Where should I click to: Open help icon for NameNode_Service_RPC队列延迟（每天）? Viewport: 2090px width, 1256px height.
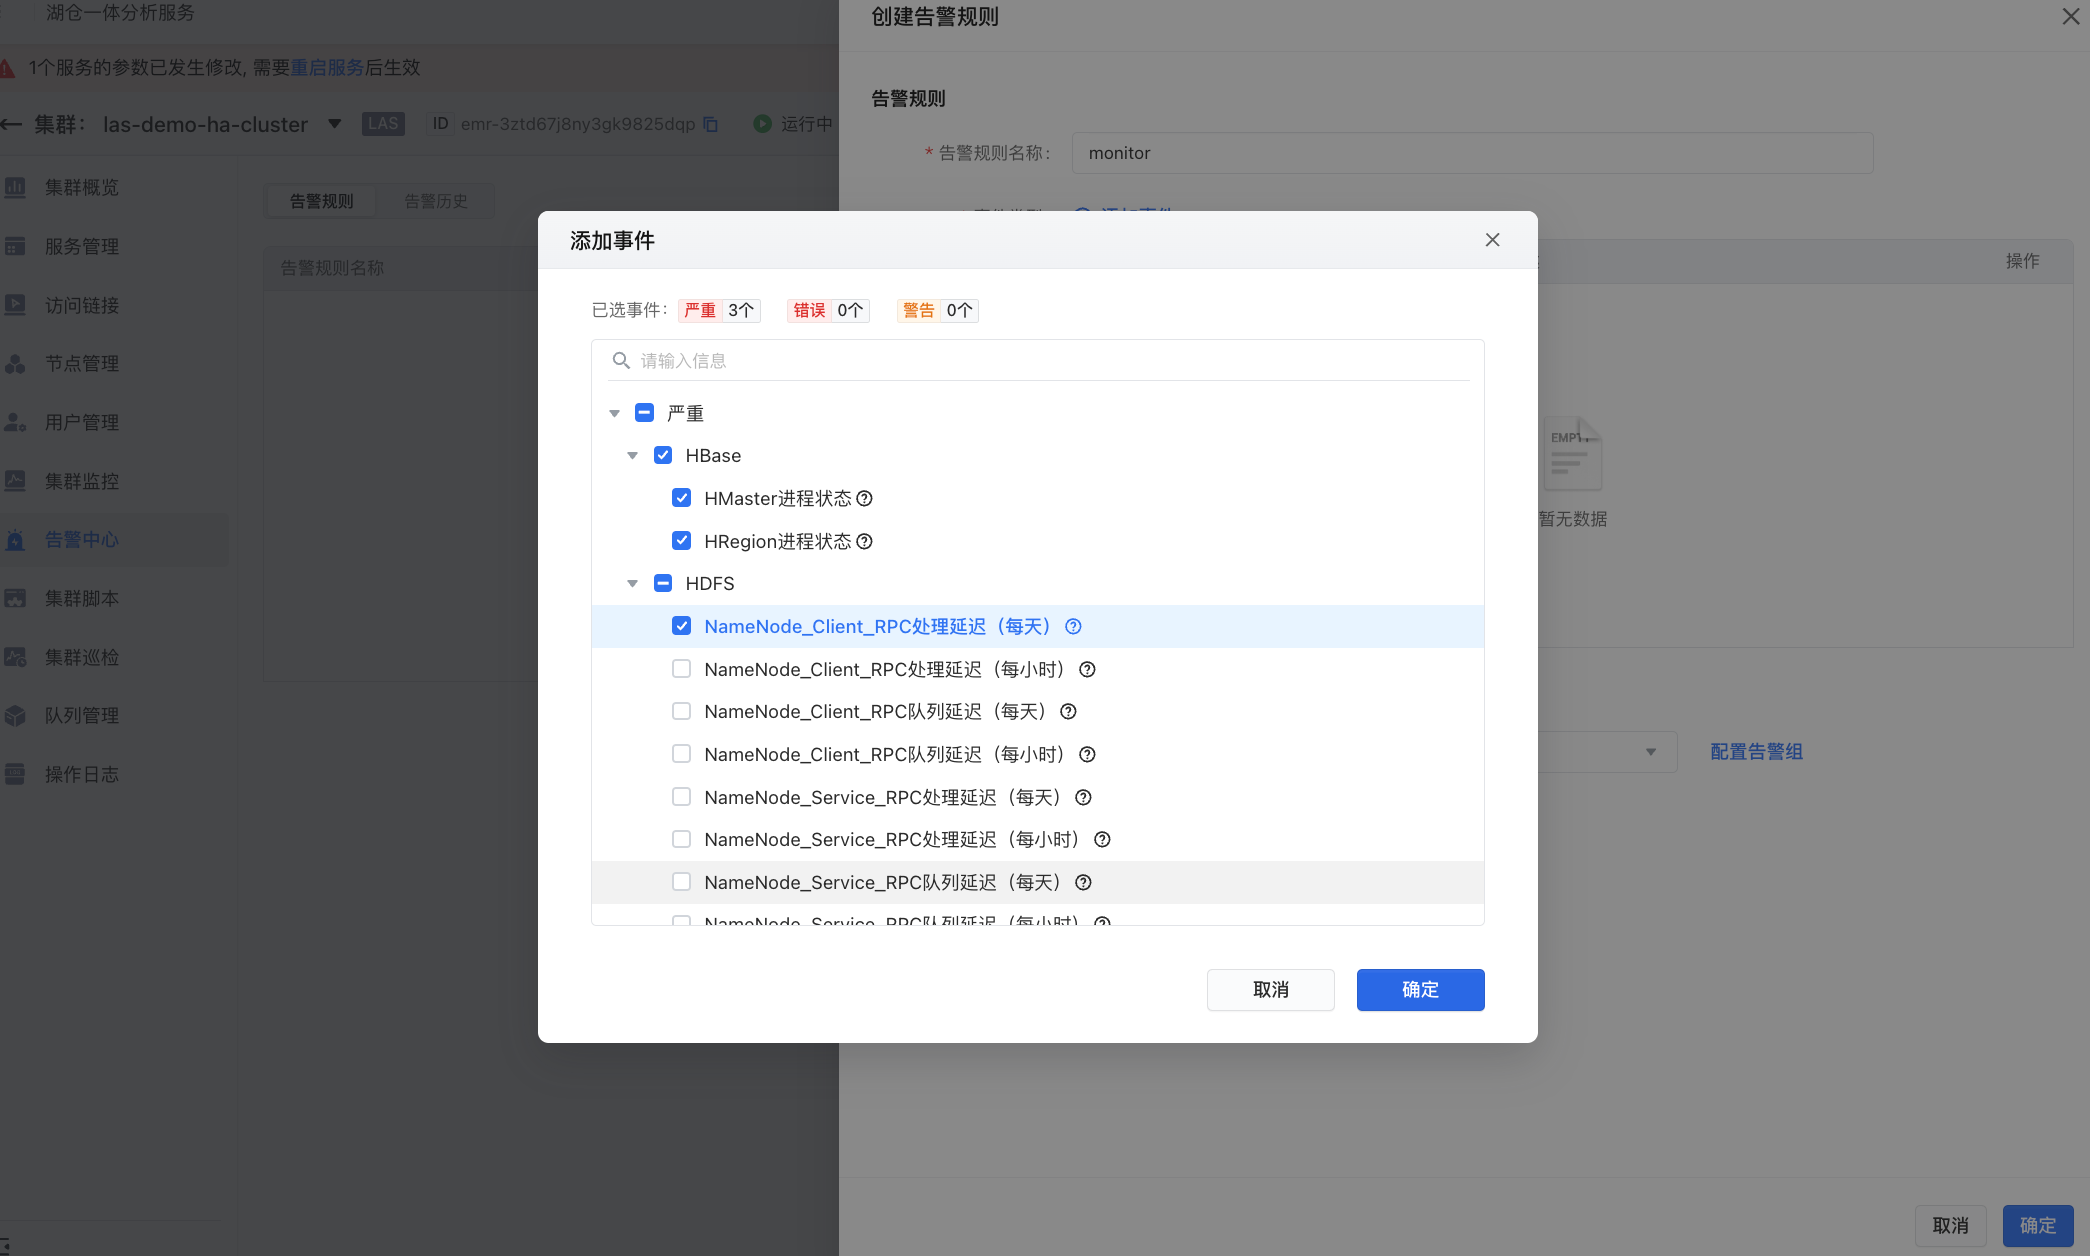point(1083,882)
